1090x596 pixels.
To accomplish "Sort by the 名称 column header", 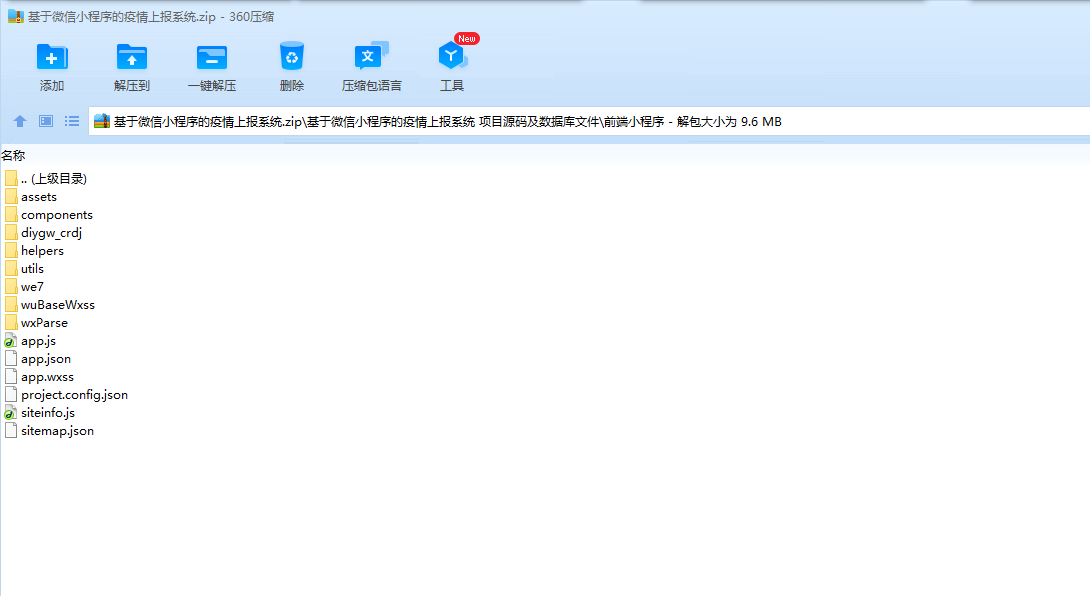I will (13, 155).
